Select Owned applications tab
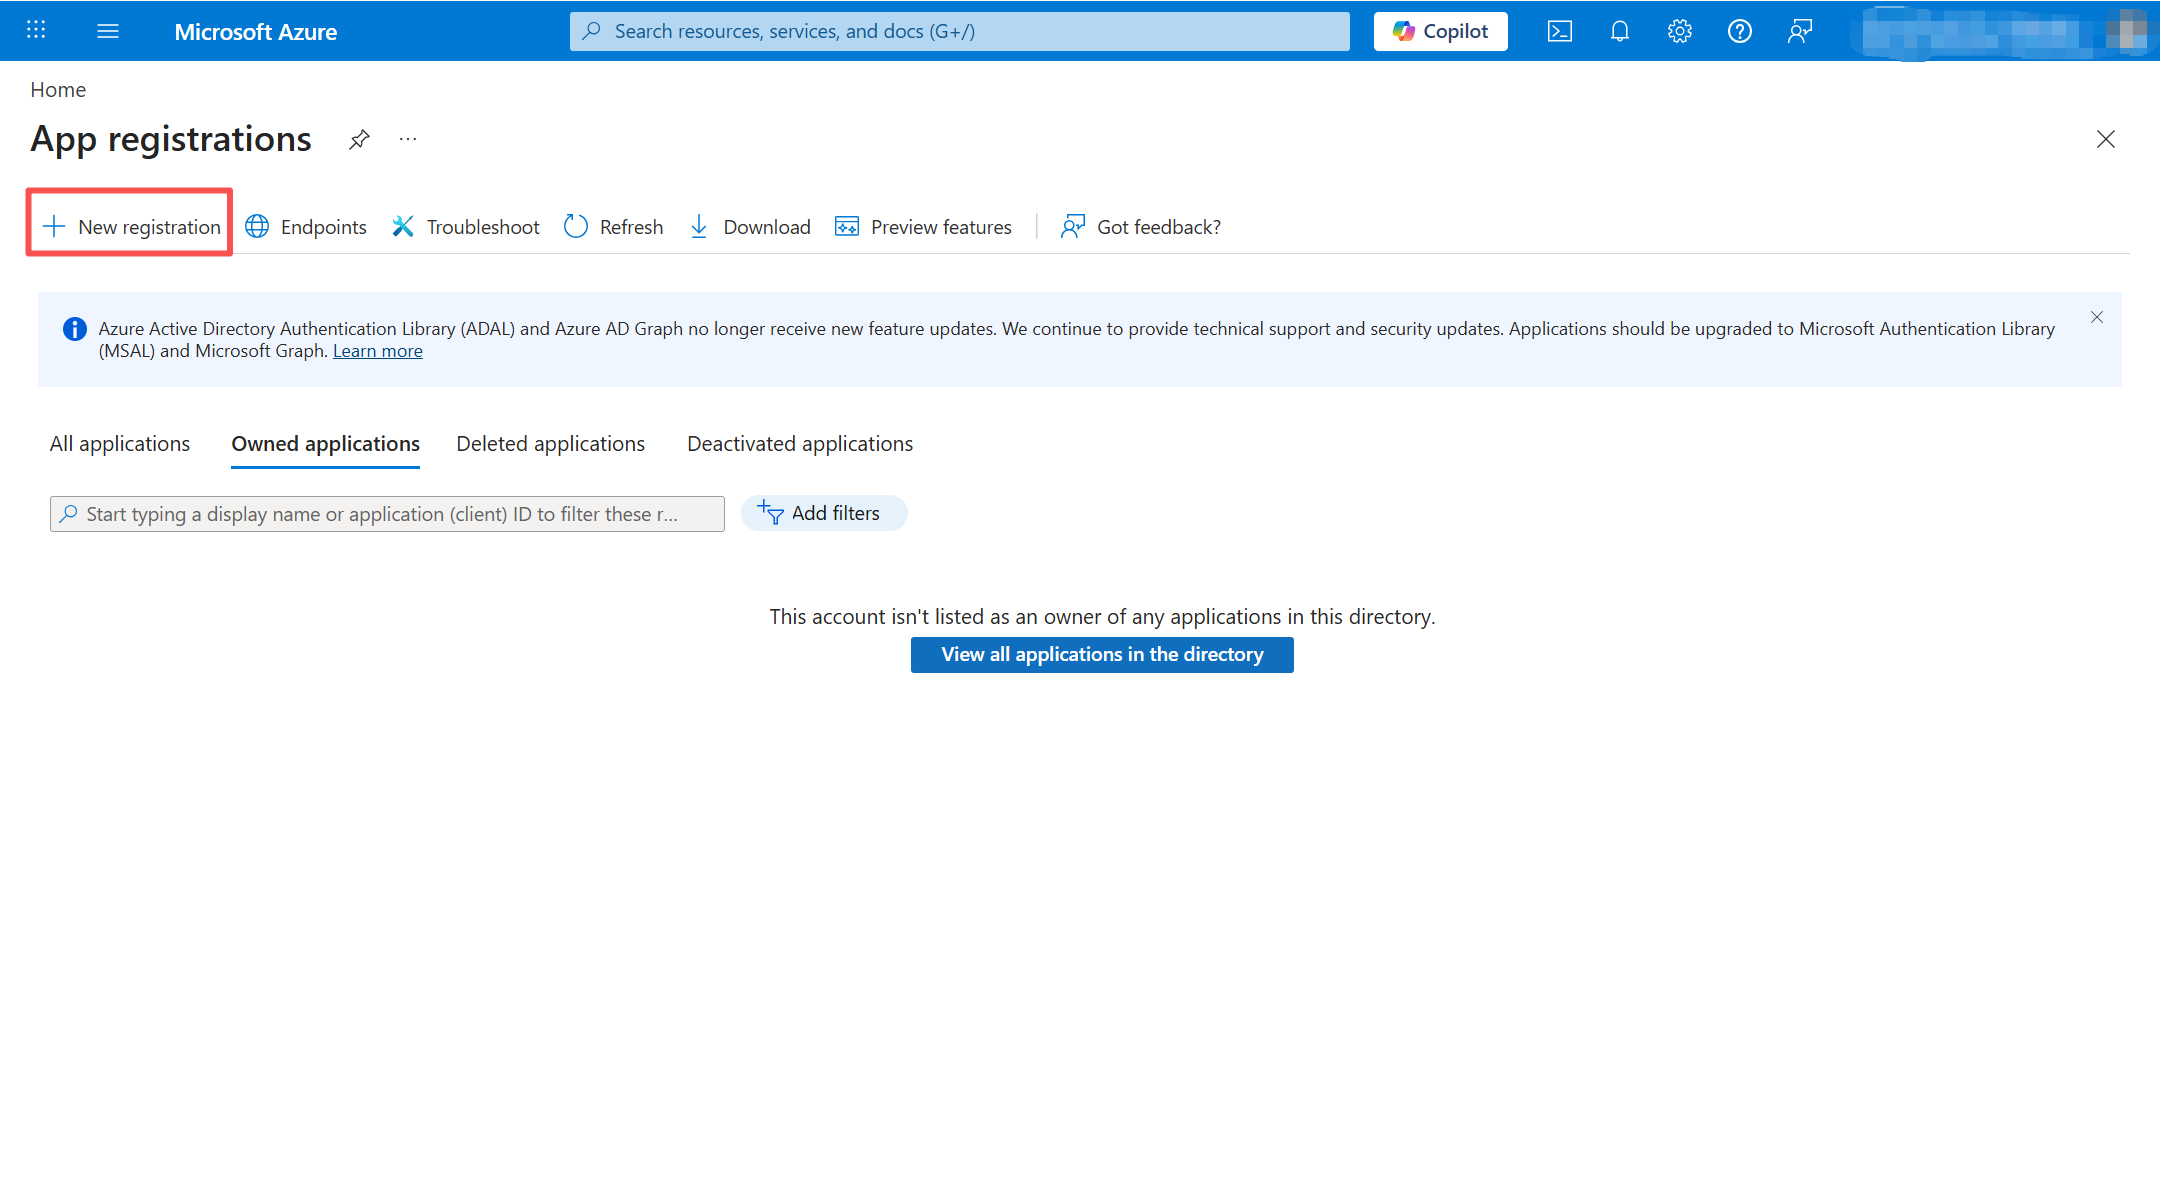Image resolution: width=2160 pixels, height=1187 pixels. (x=326, y=444)
